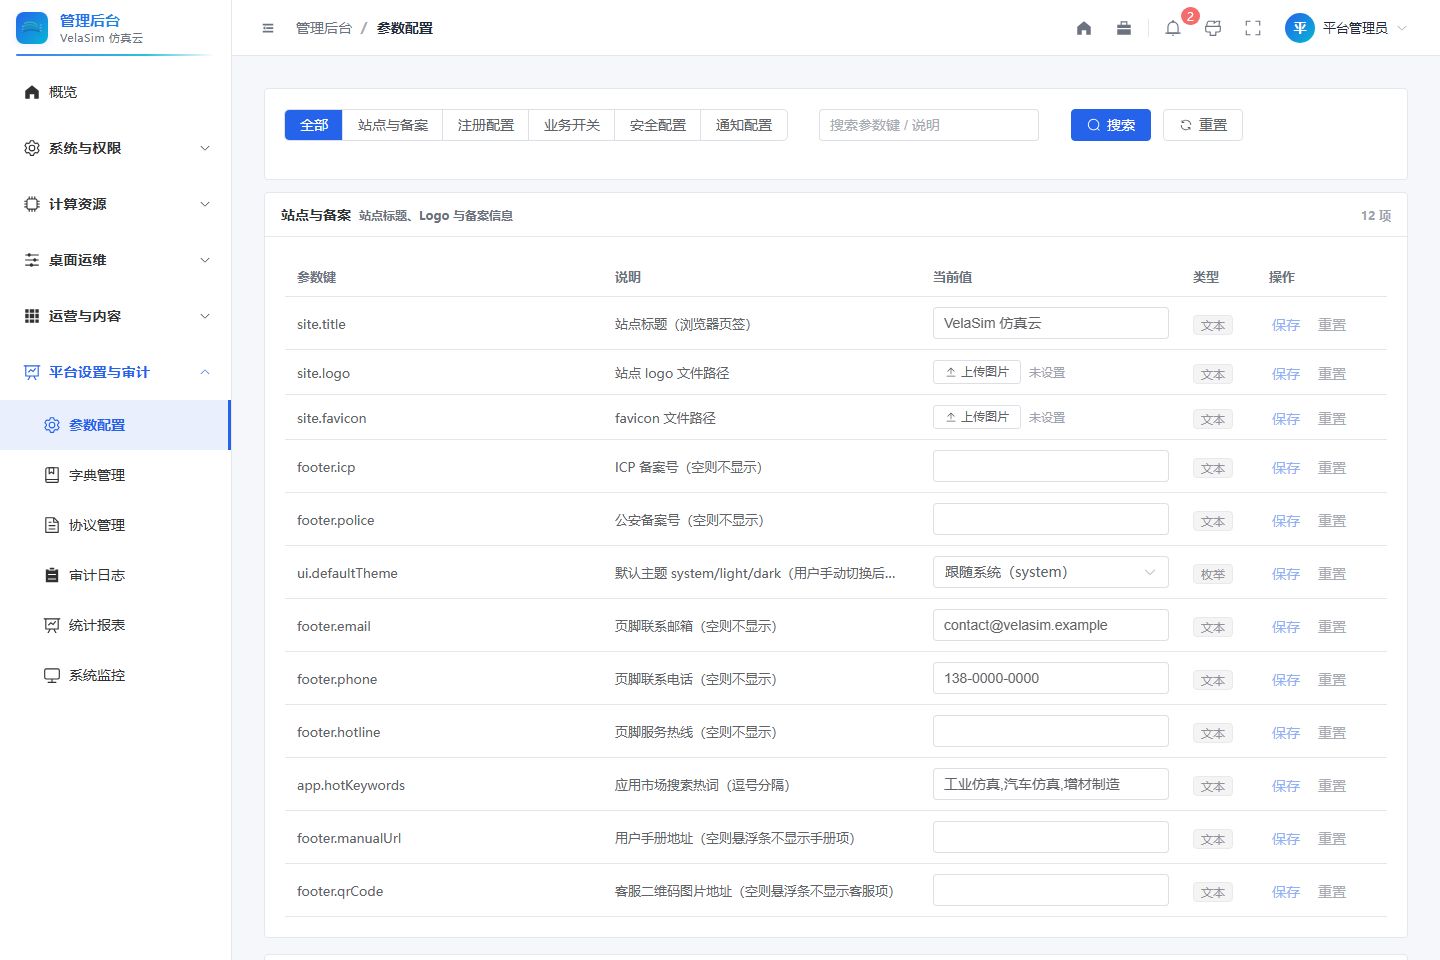Collapse the 平台设置与审计 menu chevron
Viewport: 1440px width, 960px height.
click(x=205, y=372)
